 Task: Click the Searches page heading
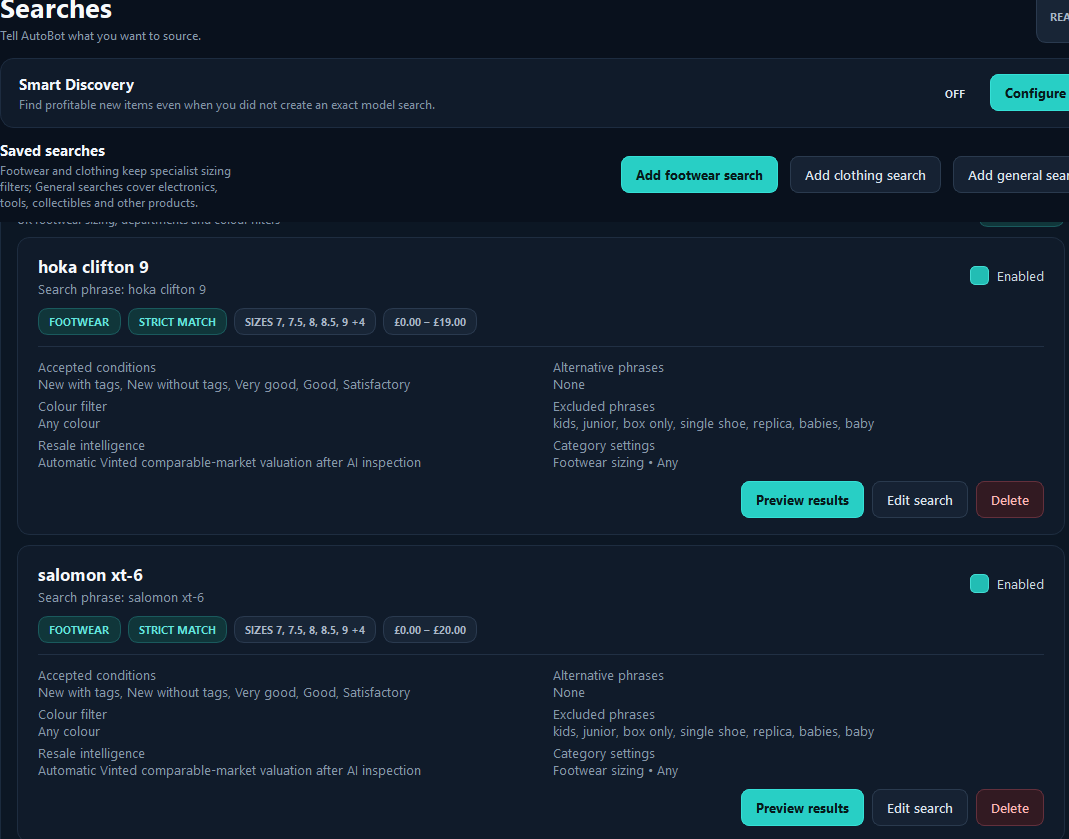pyautogui.click(x=56, y=10)
